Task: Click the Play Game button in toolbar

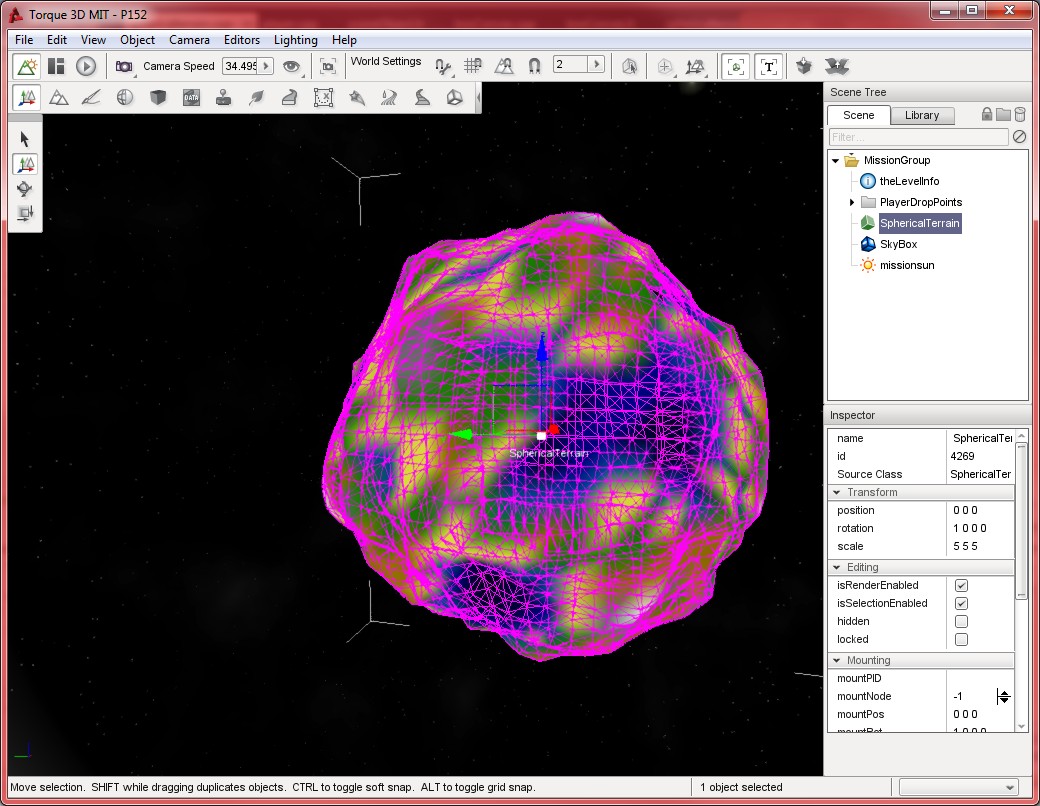Action: (86, 66)
